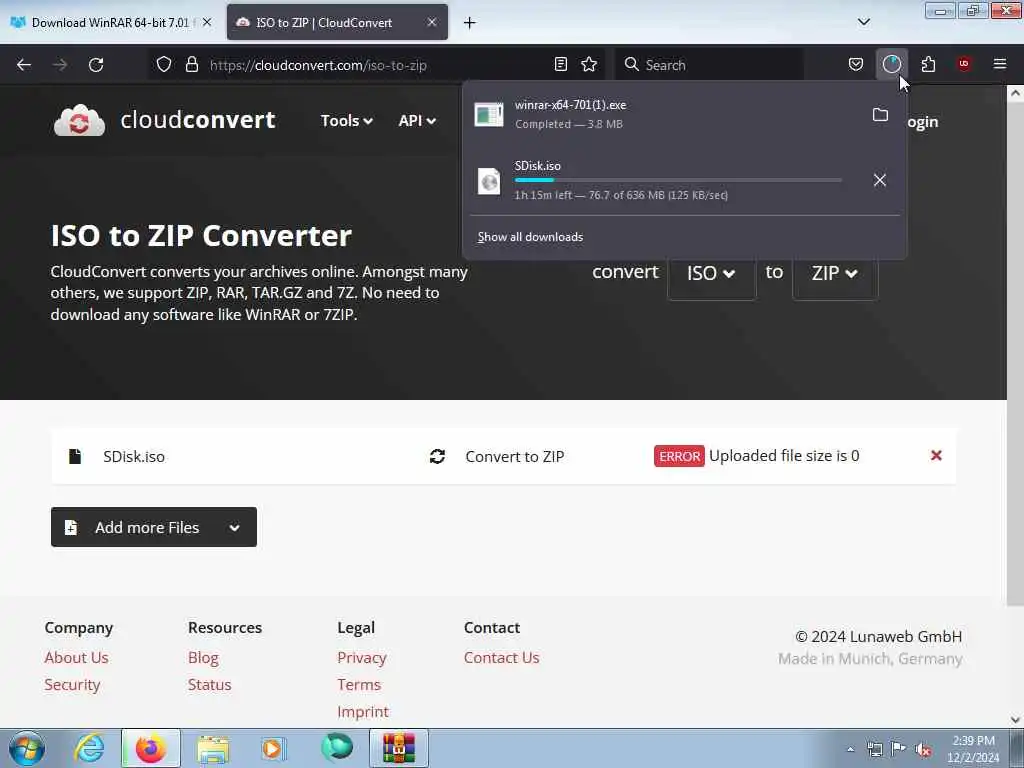Close the Download WinRAR tab
The height and width of the screenshot is (768, 1024).
point(207,22)
